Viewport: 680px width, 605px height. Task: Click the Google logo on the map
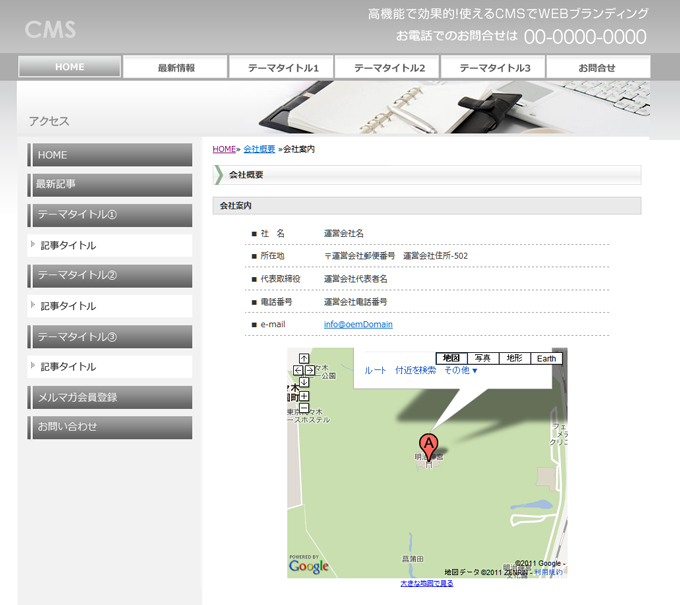tap(308, 566)
